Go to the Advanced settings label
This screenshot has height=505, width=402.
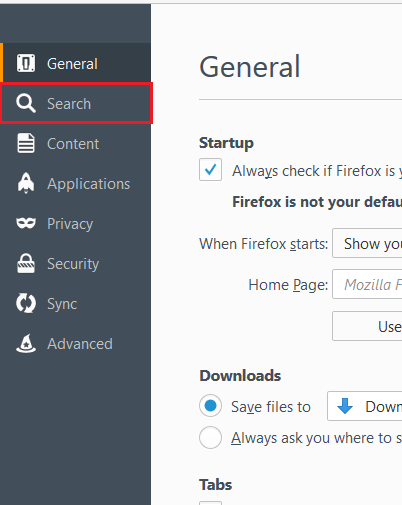[80, 344]
